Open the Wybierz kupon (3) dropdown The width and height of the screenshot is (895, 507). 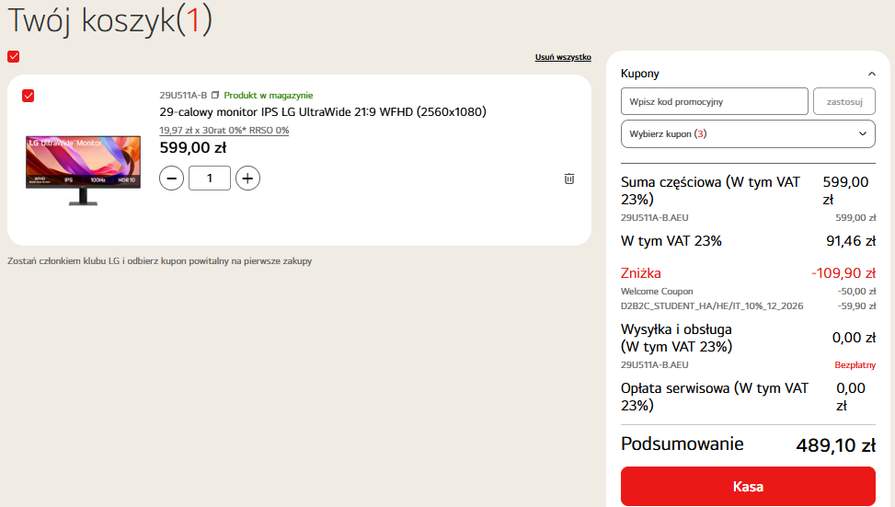click(748, 134)
